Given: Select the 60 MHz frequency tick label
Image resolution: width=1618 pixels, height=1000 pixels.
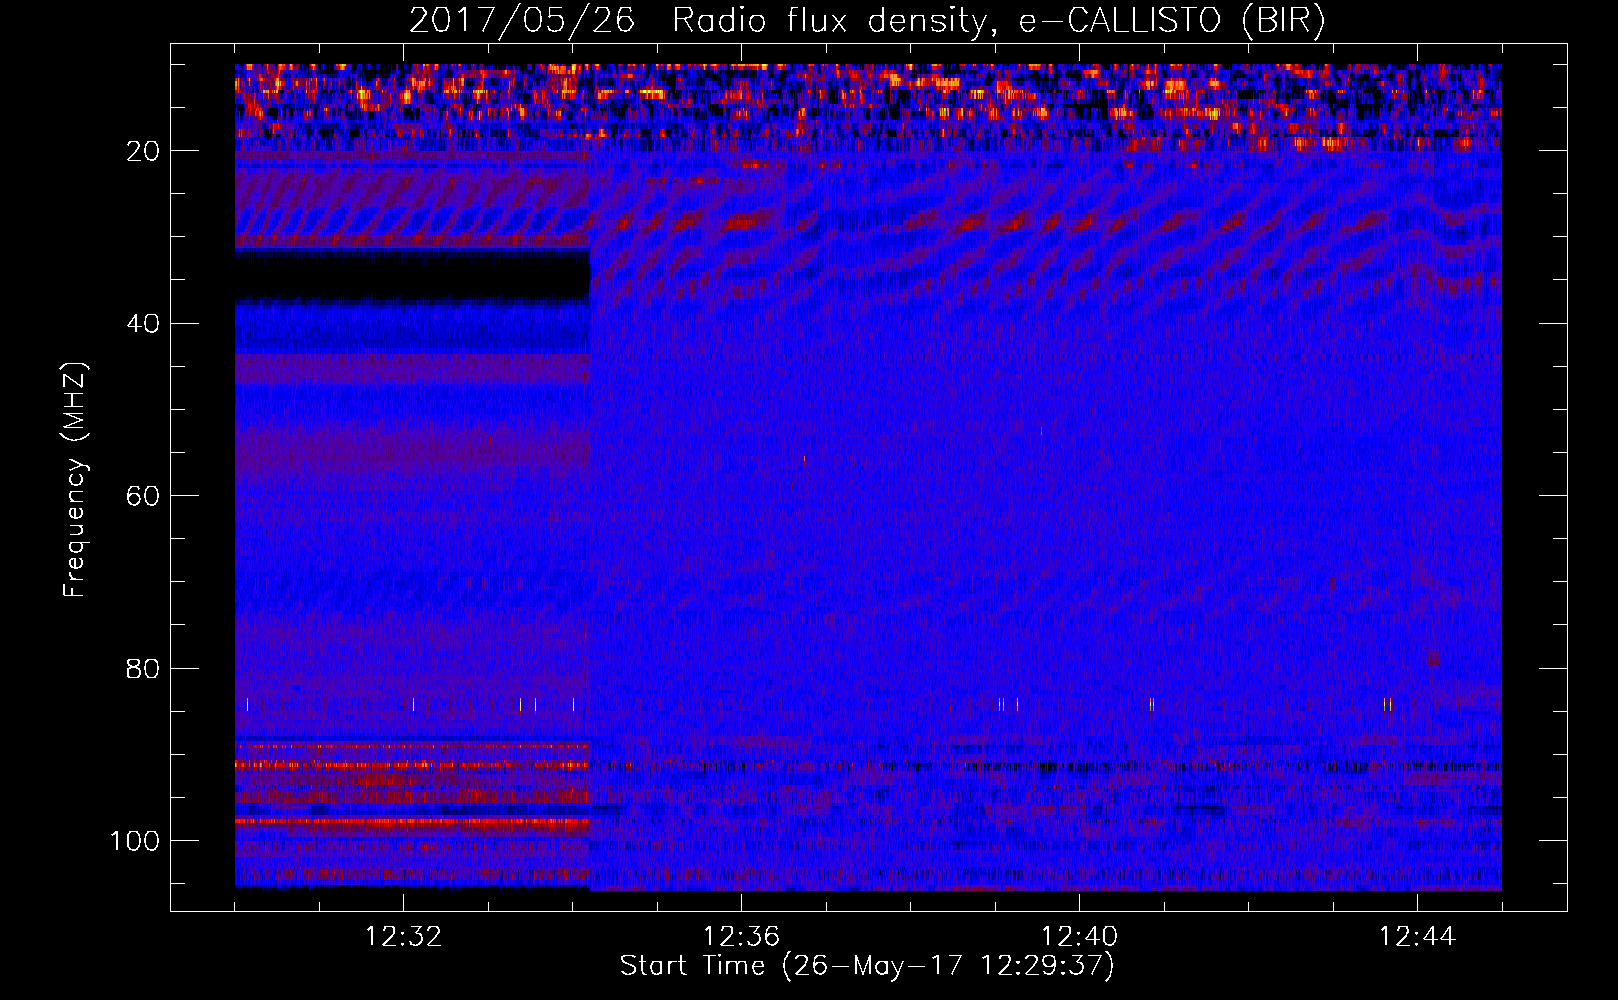Looking at the screenshot, I should pos(144,496).
